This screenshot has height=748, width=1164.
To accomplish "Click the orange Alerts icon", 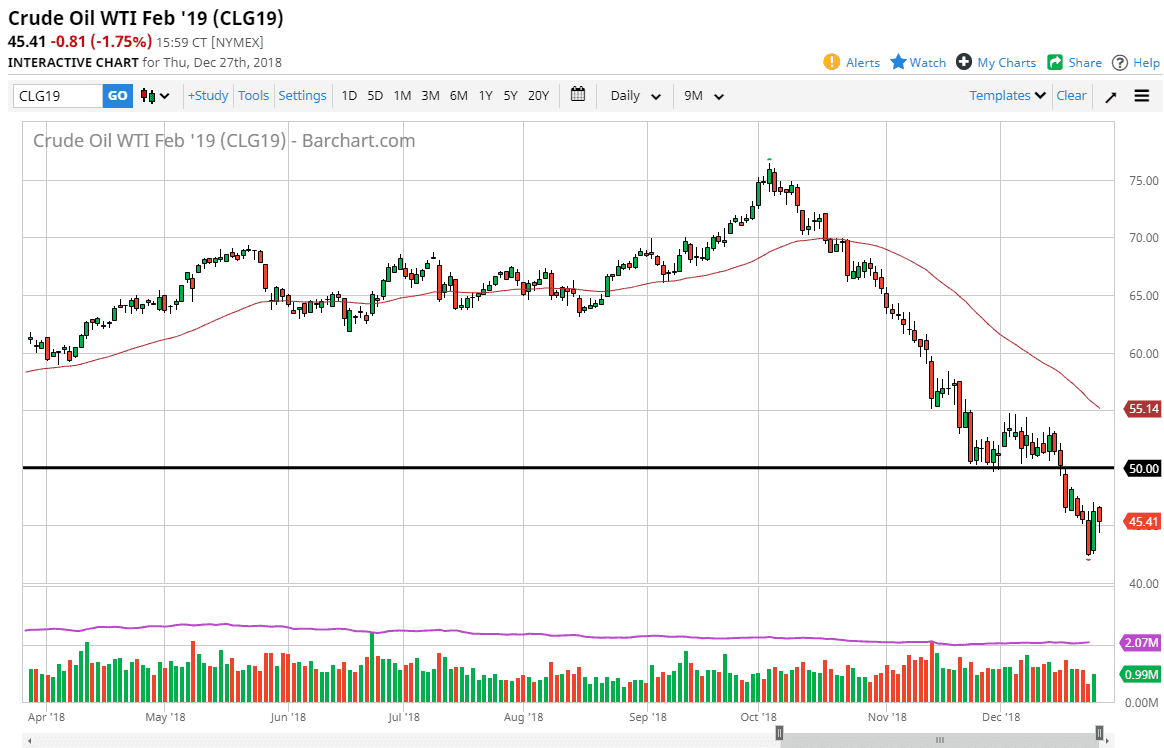I will pos(831,62).
